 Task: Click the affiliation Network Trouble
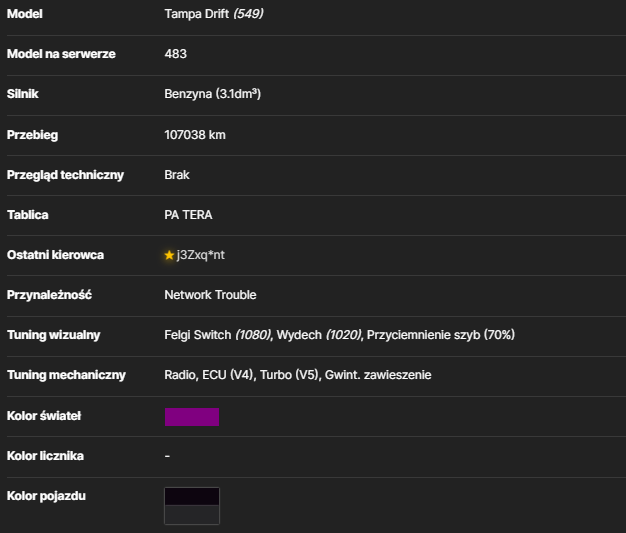(x=210, y=295)
